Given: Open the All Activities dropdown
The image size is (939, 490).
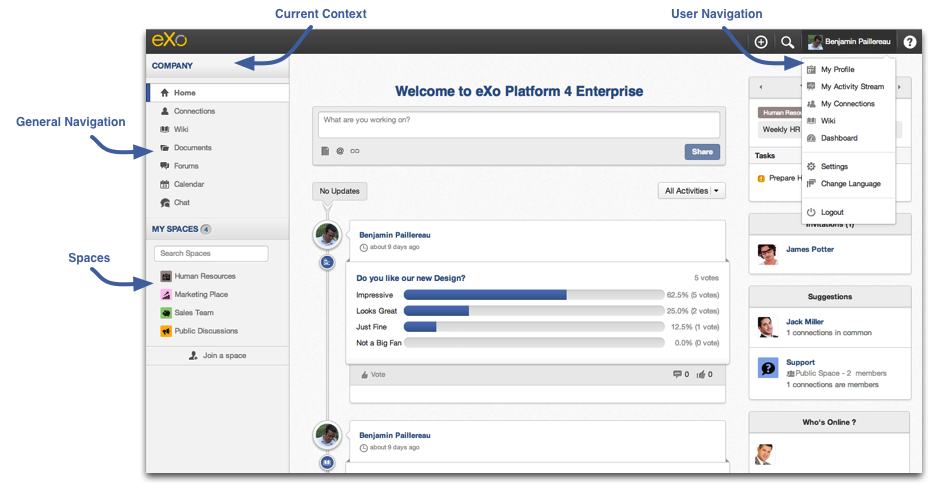Looking at the screenshot, I should pyautogui.click(x=692, y=190).
